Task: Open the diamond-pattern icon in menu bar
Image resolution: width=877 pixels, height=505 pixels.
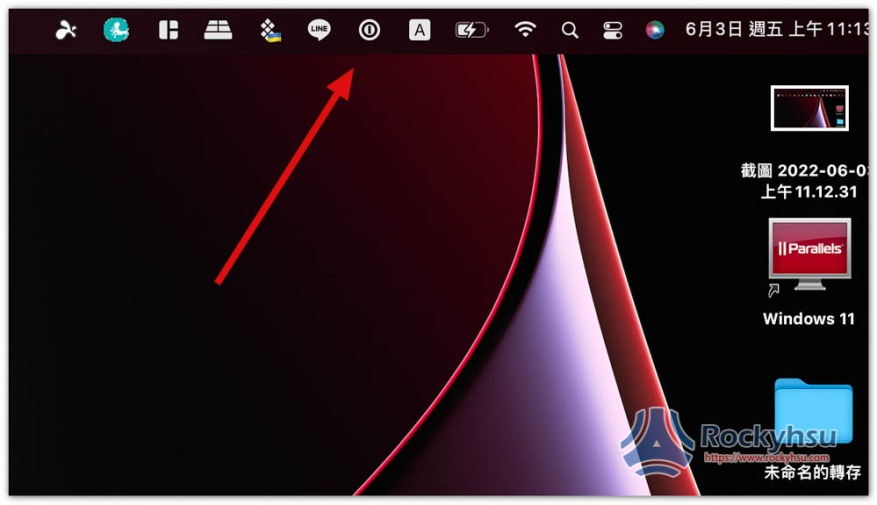Action: (269, 31)
